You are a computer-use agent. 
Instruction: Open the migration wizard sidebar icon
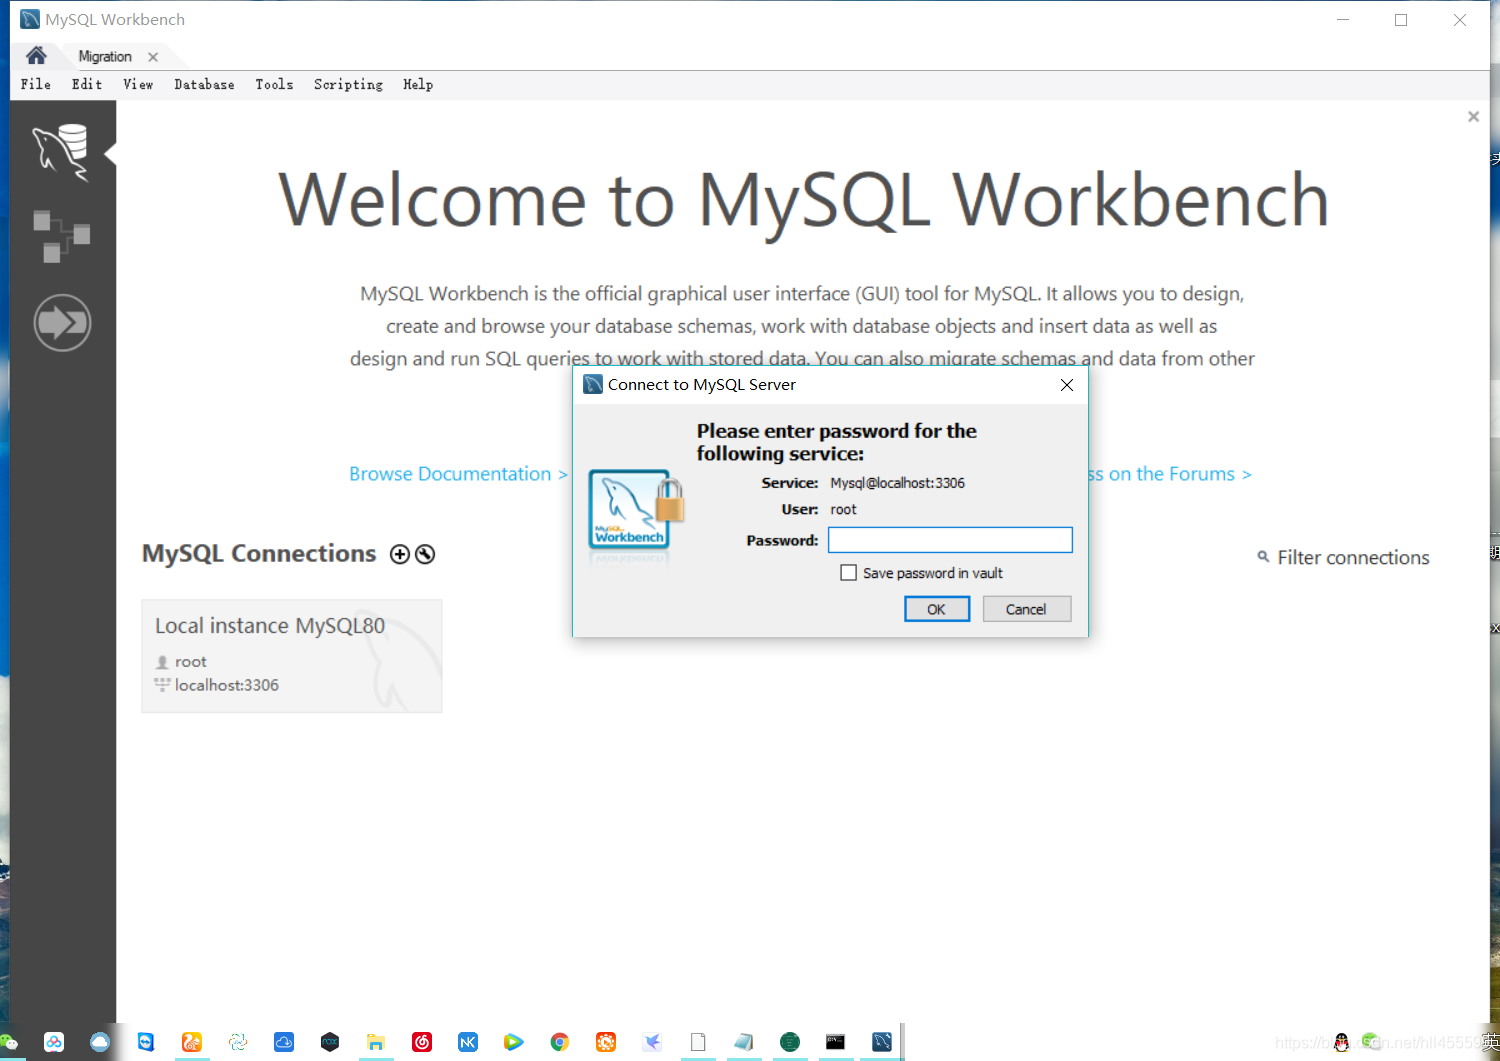[62, 322]
